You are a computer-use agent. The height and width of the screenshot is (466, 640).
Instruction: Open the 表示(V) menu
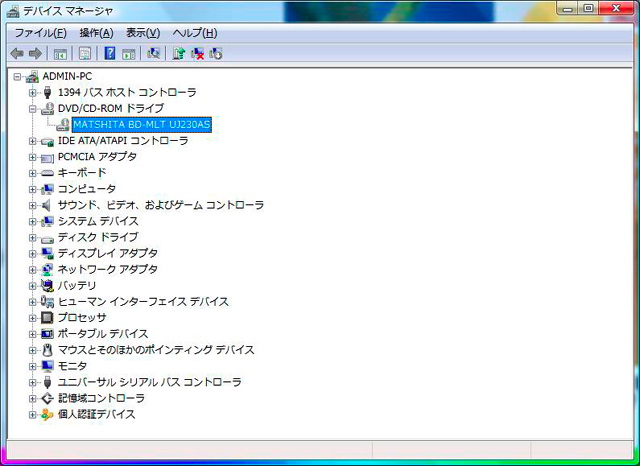143,33
